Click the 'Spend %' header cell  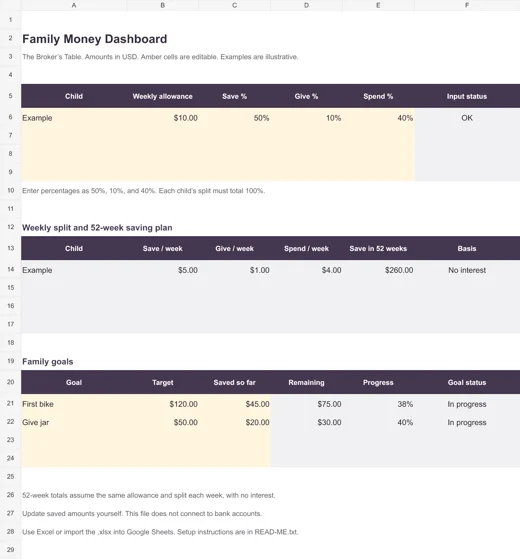coord(378,96)
